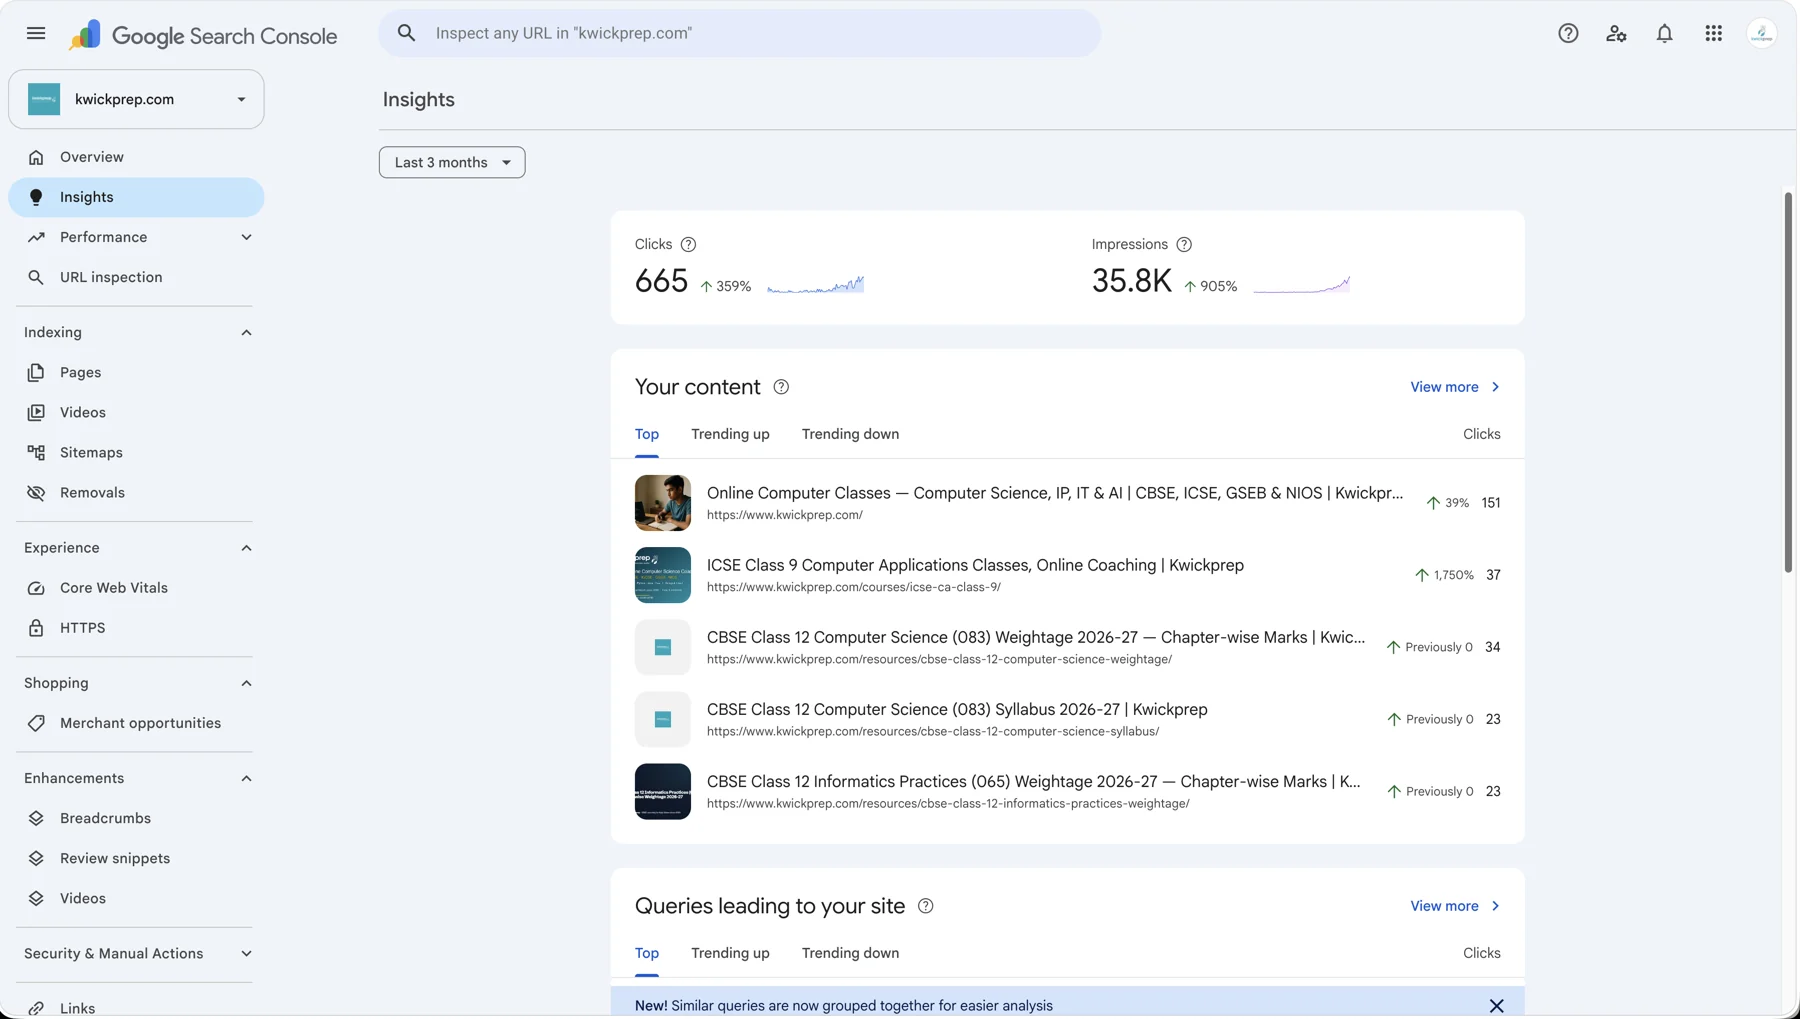The height and width of the screenshot is (1019, 1800).
Task: Click the Removals icon in sidebar
Action: (36, 492)
